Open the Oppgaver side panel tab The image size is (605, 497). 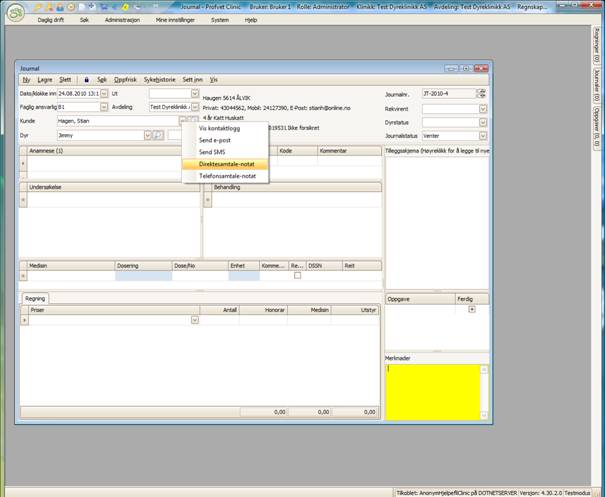[597, 130]
